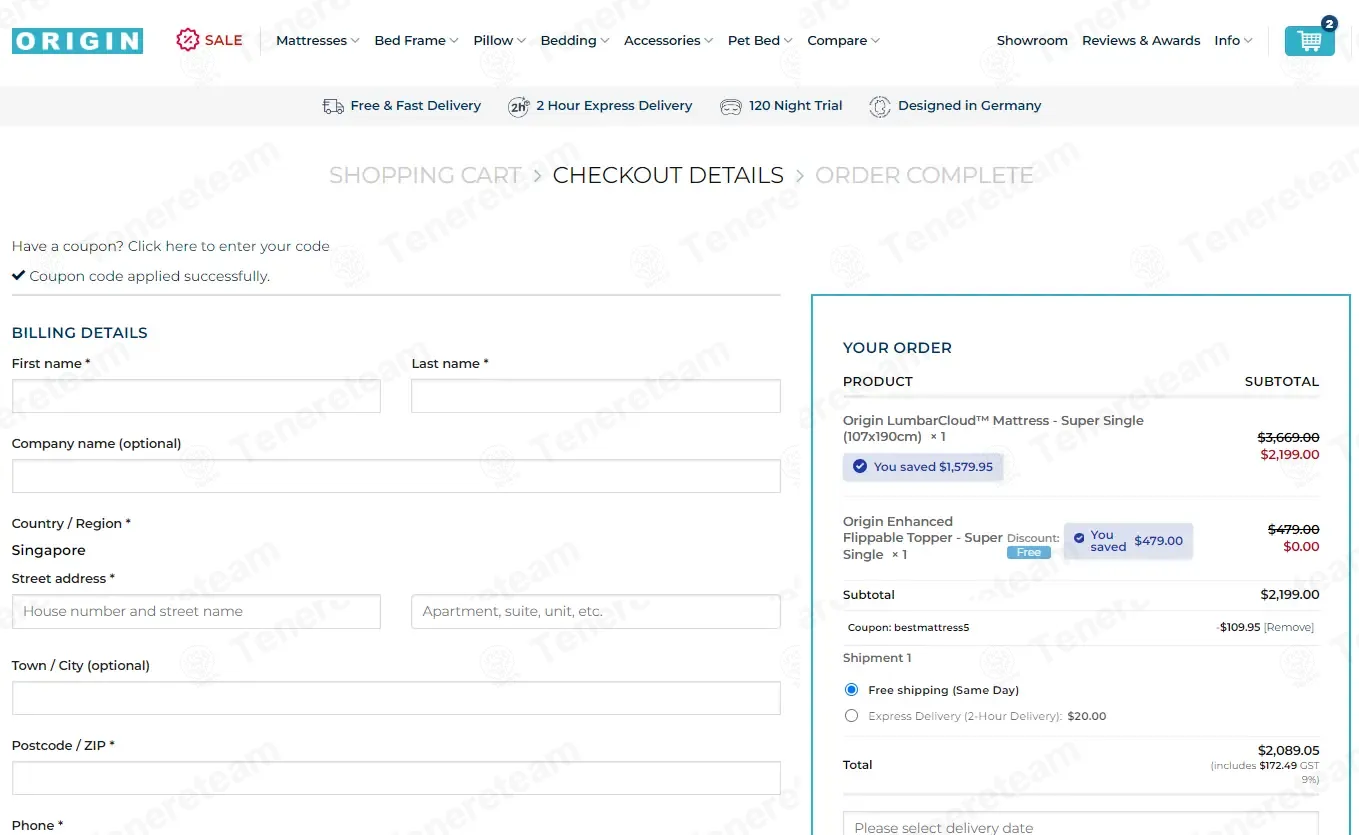Click the SALE percent badge icon
1359x835 pixels.
pos(187,40)
